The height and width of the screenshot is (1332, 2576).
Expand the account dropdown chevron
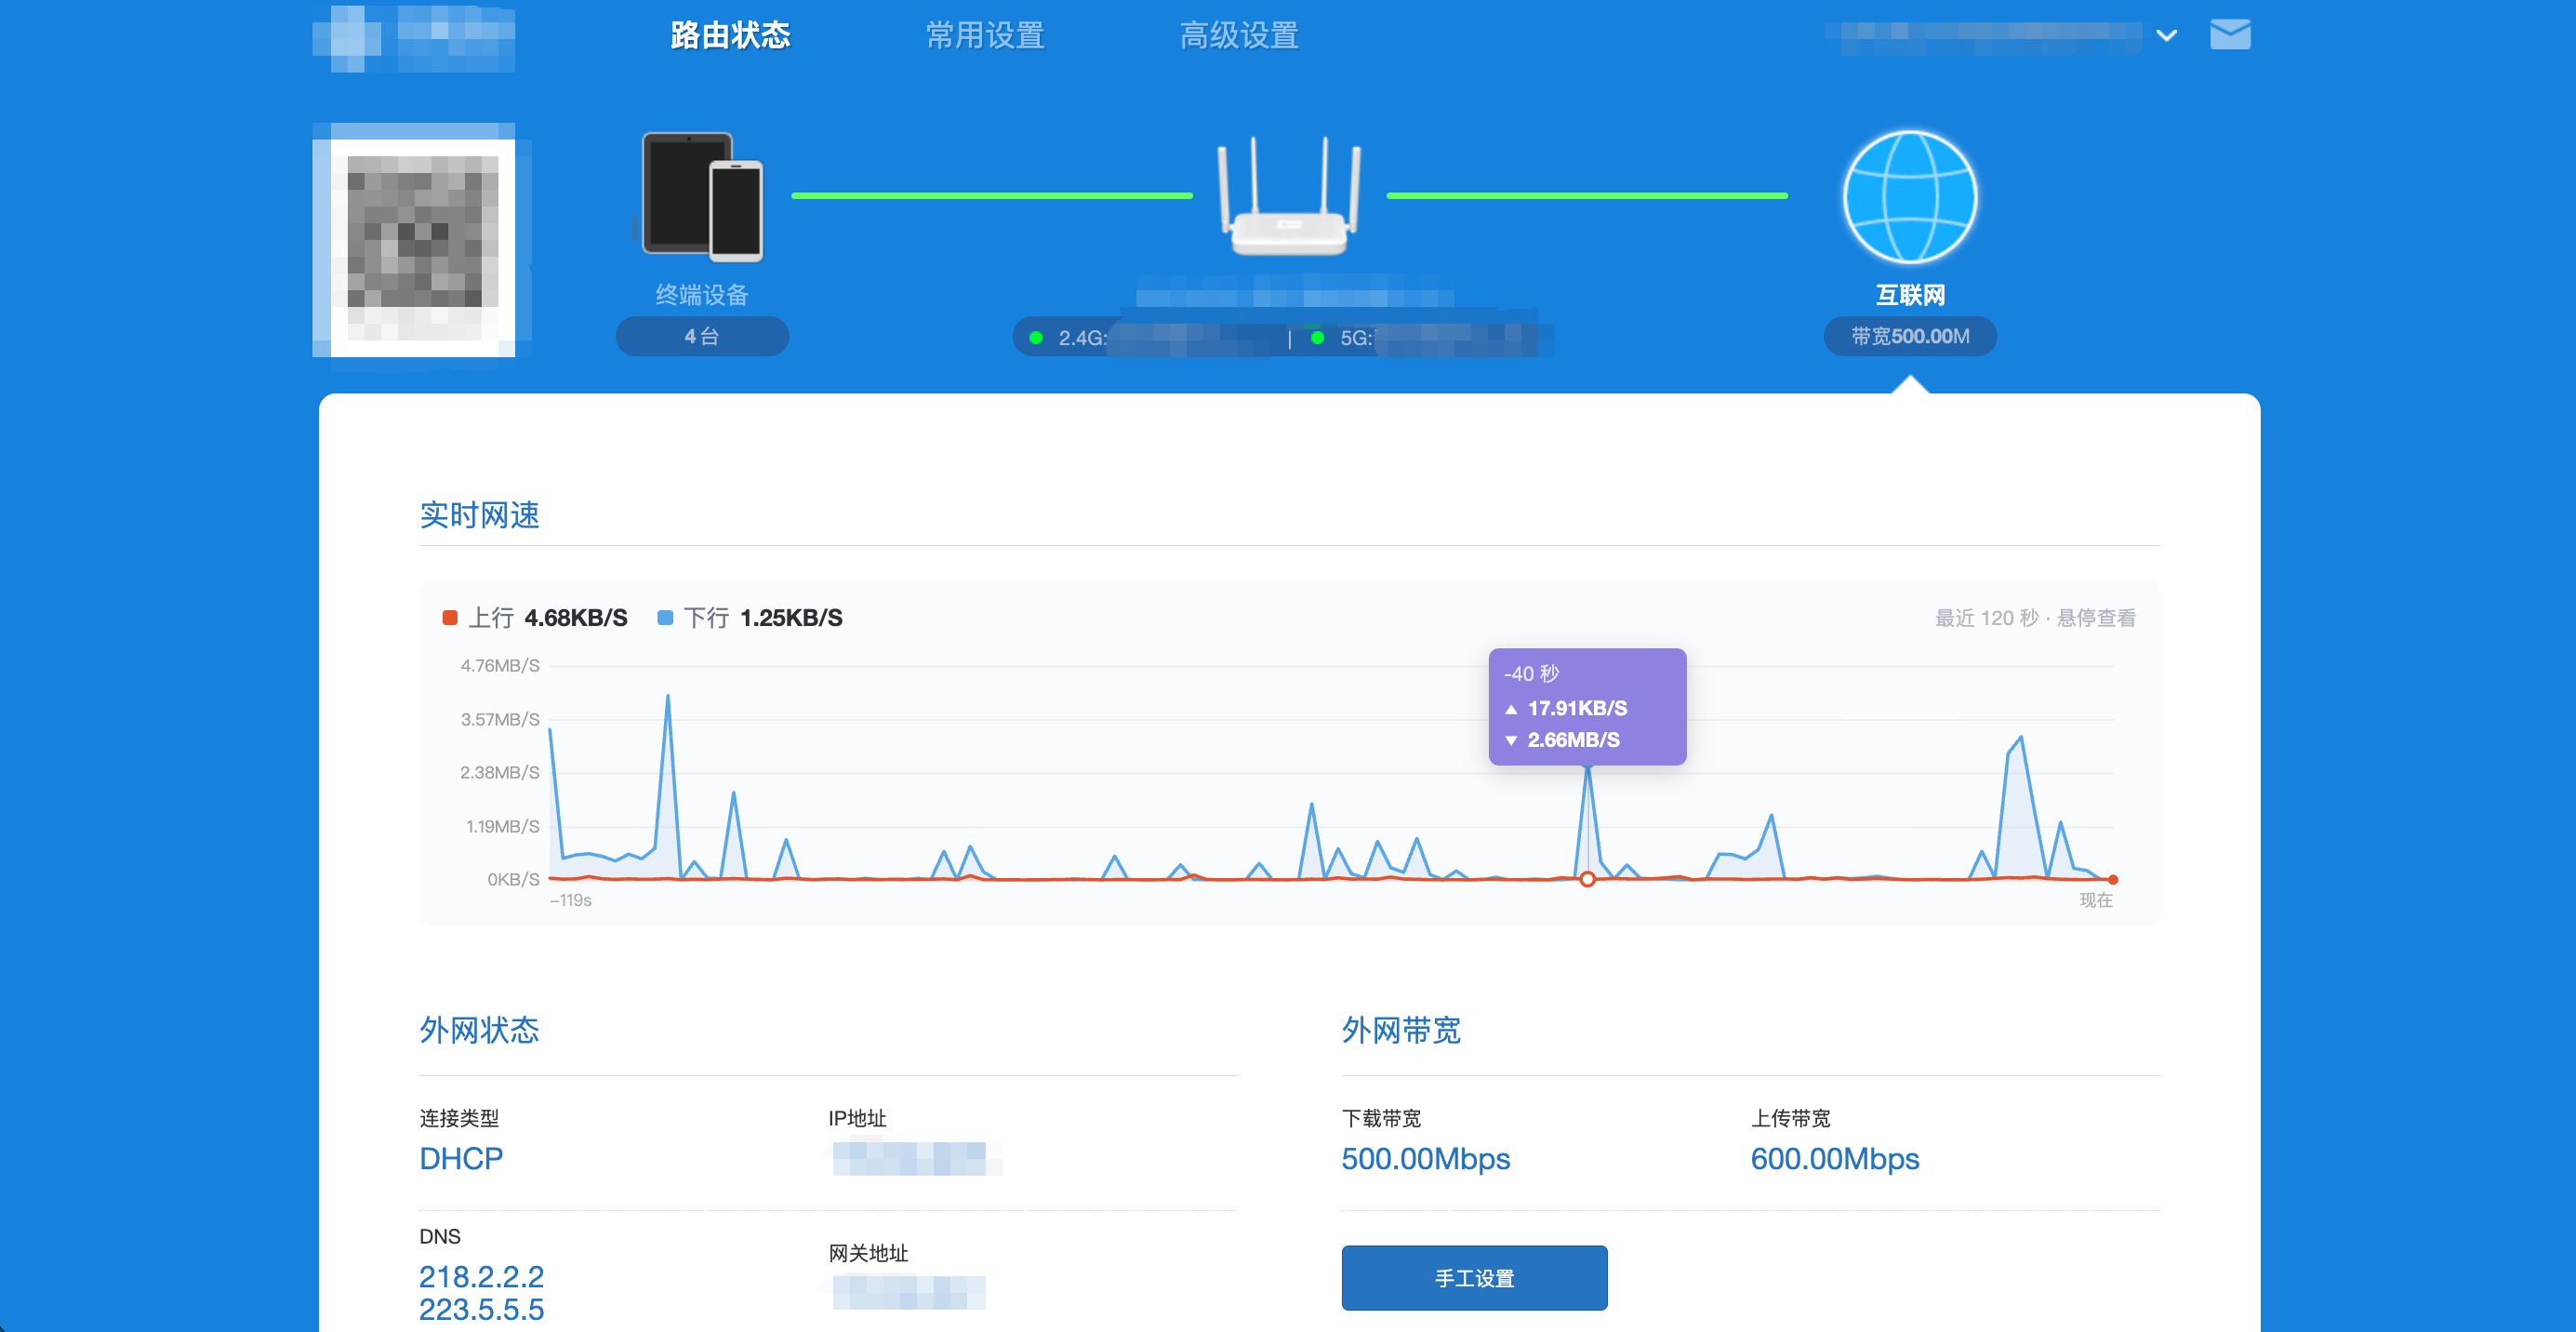coord(2166,36)
